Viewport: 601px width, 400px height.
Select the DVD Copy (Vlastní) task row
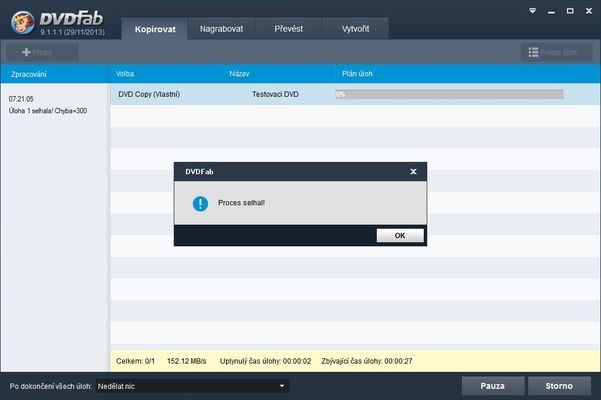(x=355, y=94)
